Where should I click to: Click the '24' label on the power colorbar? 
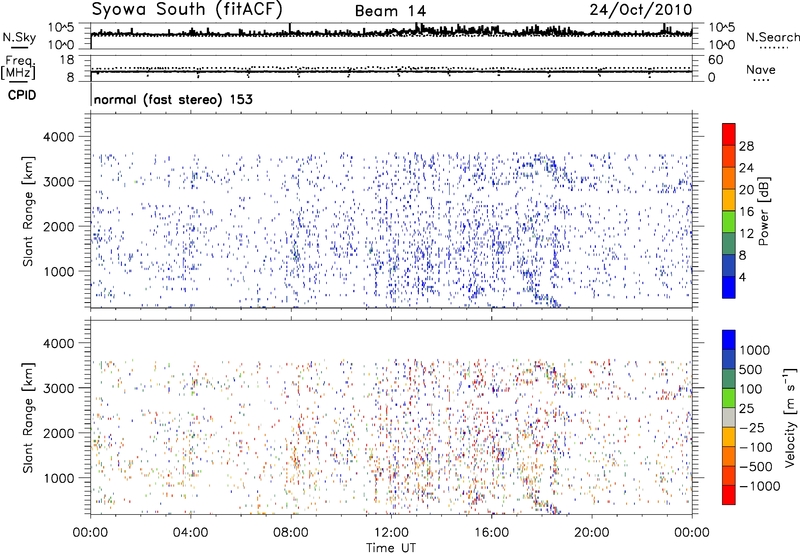(746, 168)
